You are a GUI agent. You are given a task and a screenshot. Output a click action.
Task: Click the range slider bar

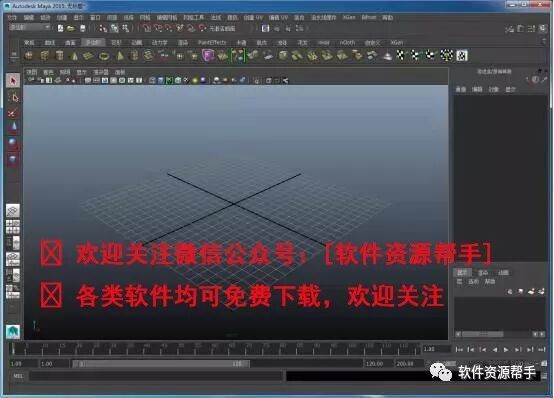[x=161, y=364]
